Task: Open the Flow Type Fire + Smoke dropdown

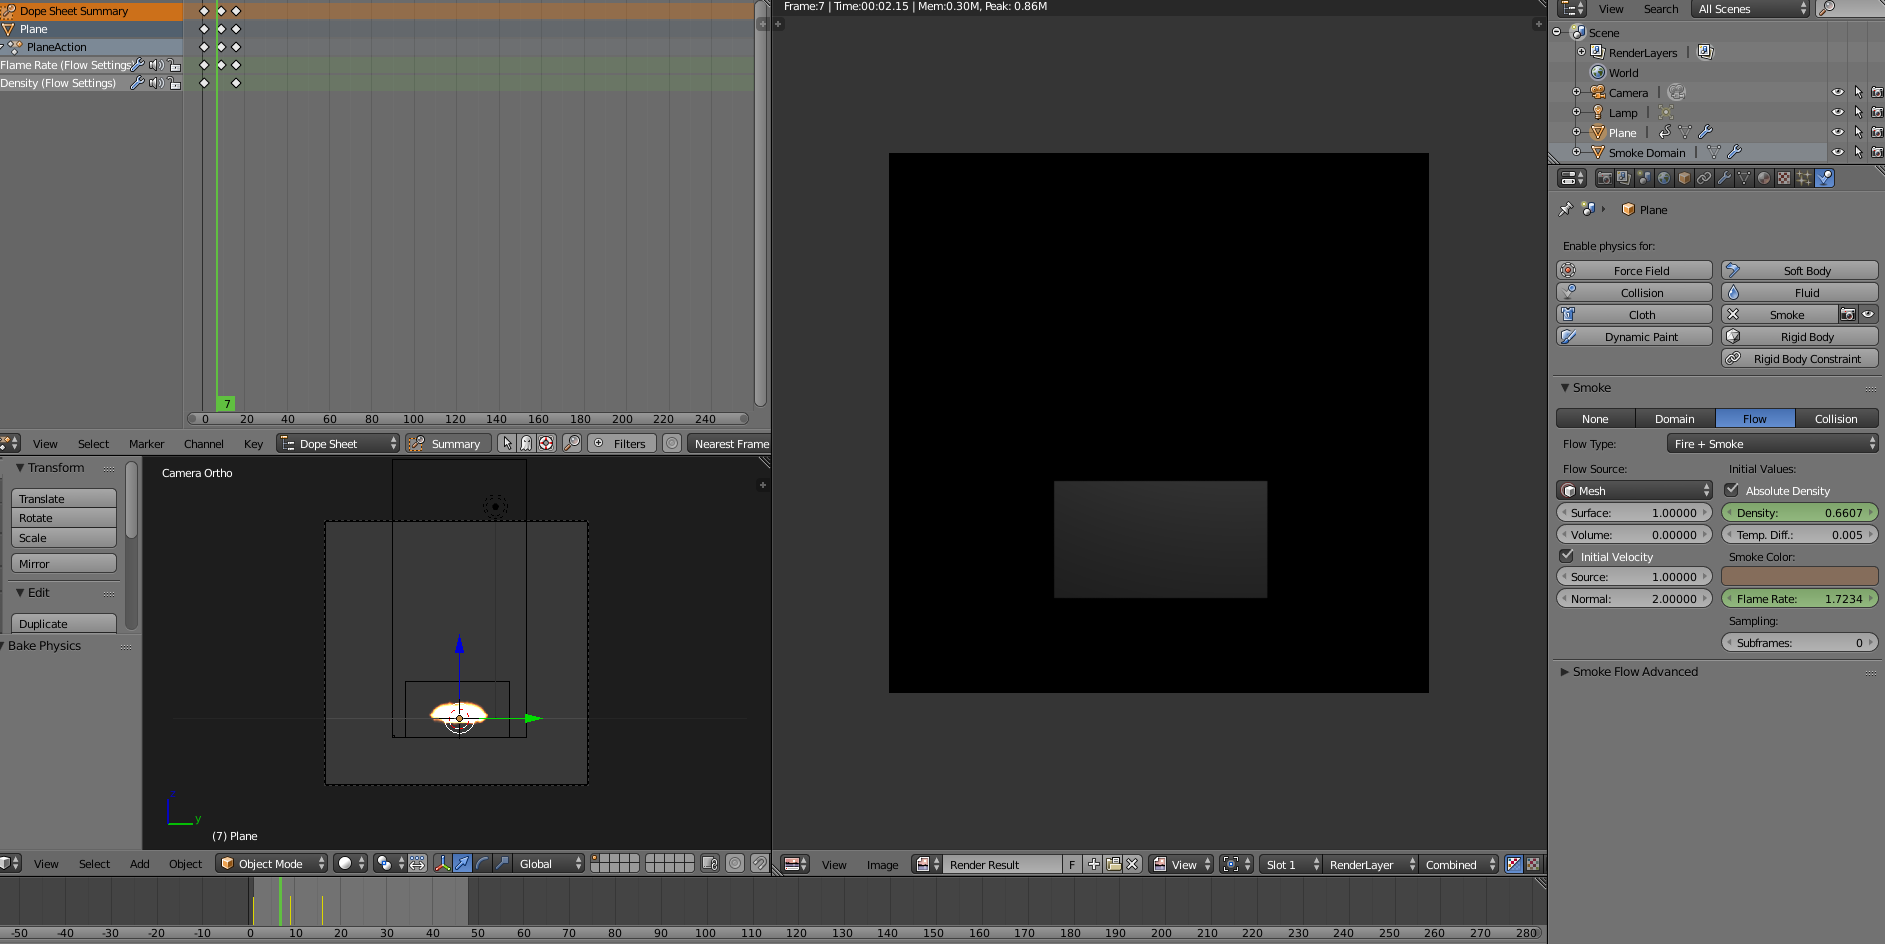Action: (1772, 443)
